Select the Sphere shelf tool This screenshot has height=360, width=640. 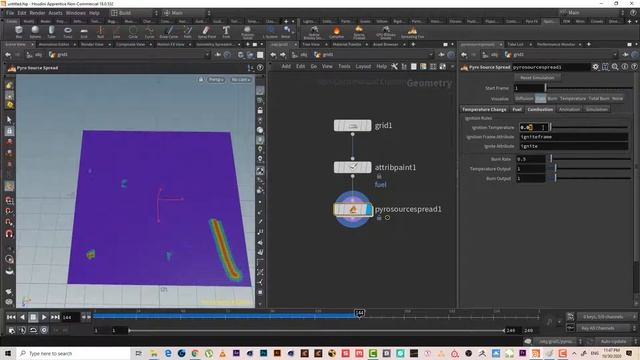tap(35, 31)
